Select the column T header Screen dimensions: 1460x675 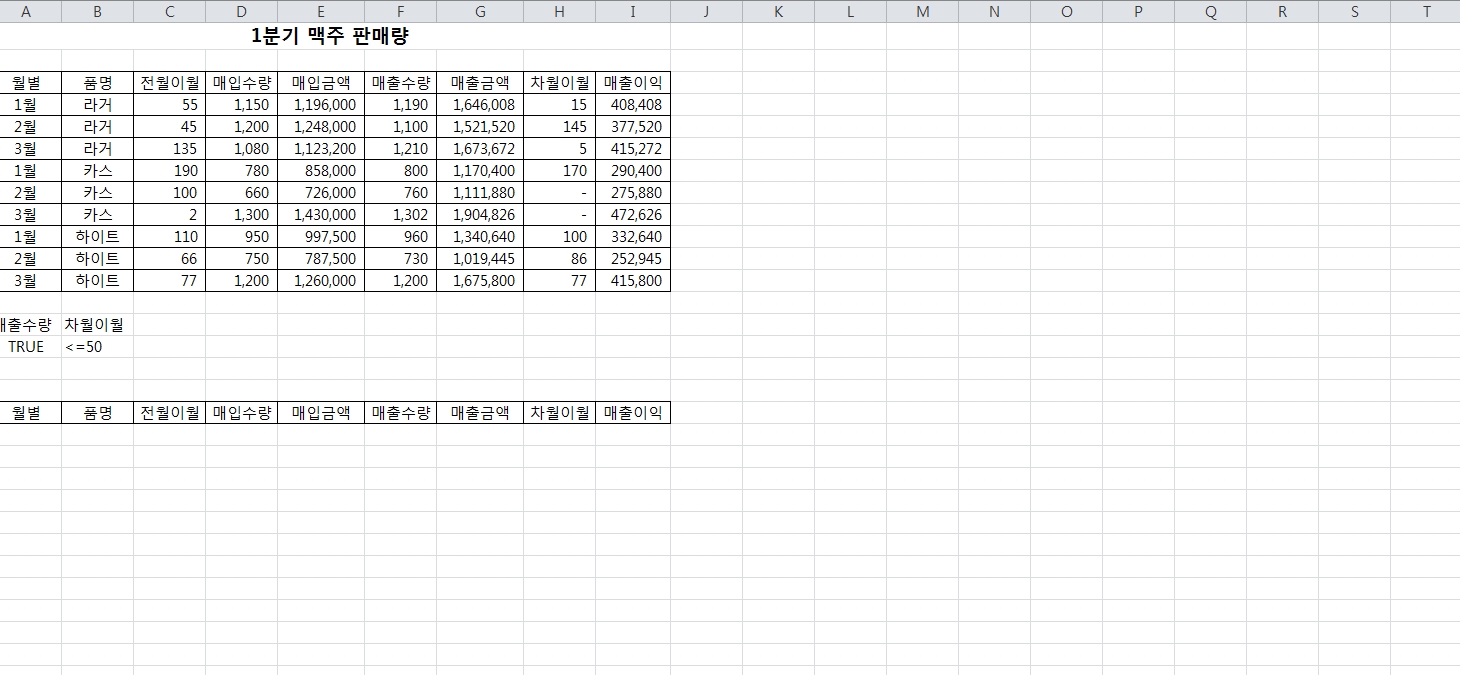[1425, 12]
